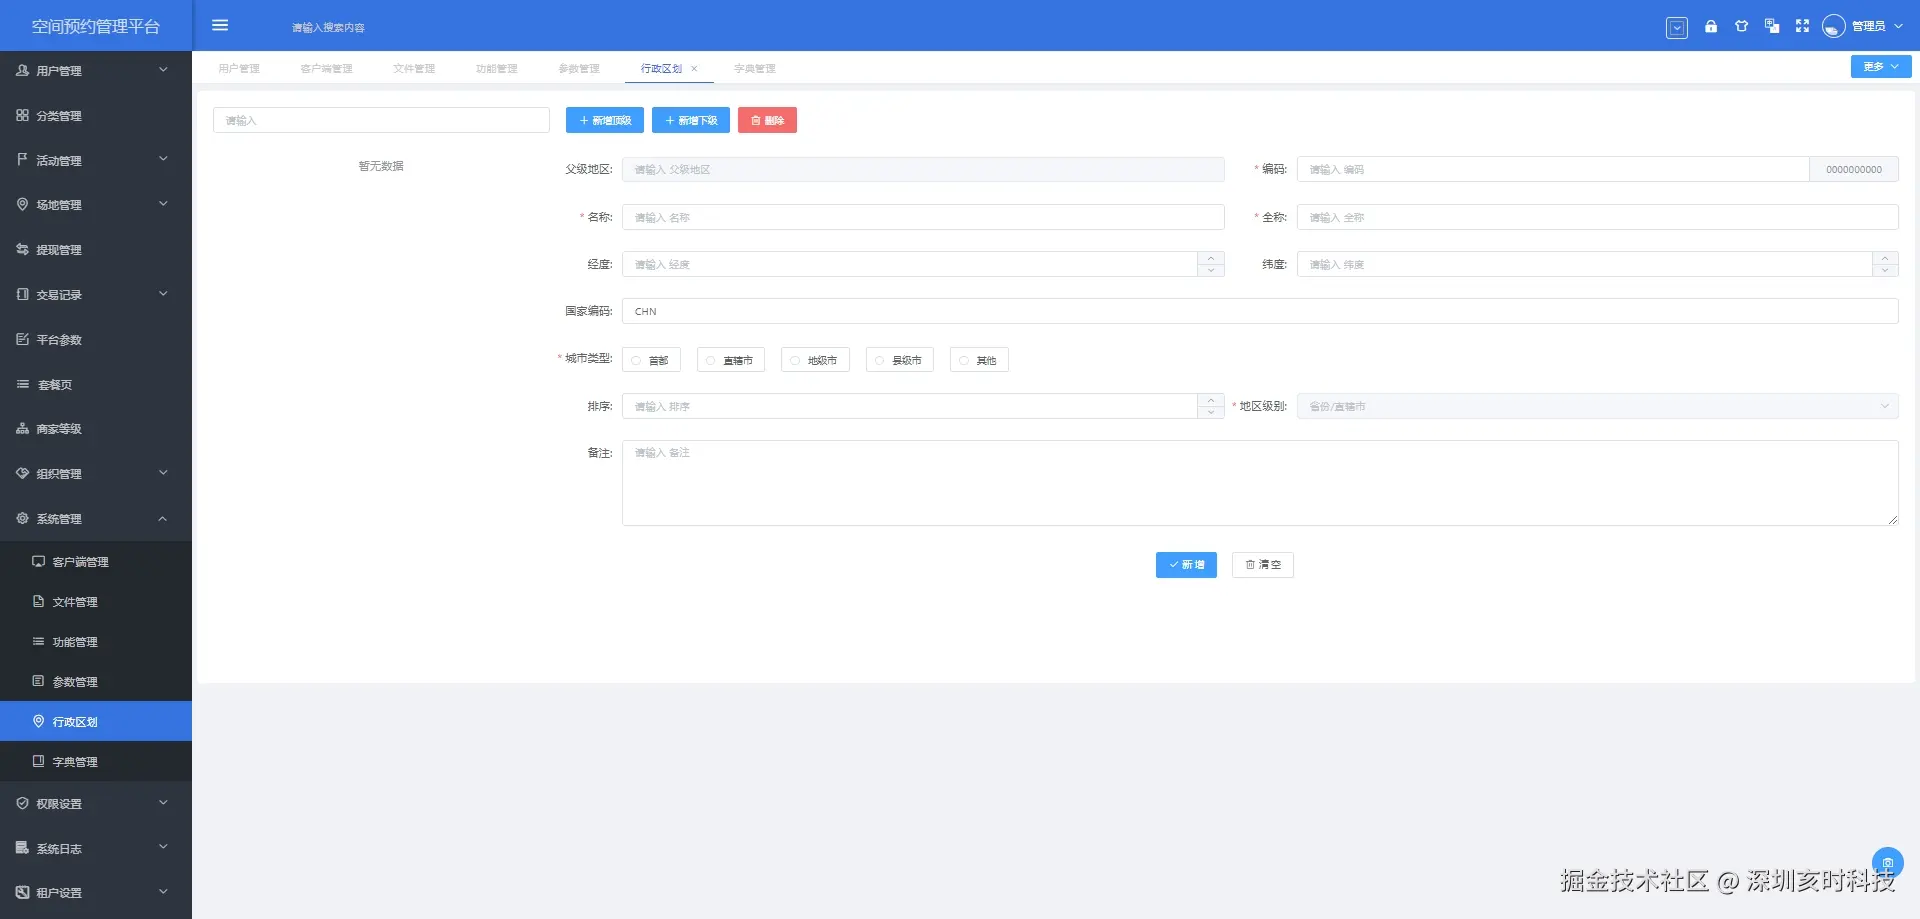Screen dimensions: 1920x919
Task: Open the 地区级别 dropdown
Action: [1597, 406]
